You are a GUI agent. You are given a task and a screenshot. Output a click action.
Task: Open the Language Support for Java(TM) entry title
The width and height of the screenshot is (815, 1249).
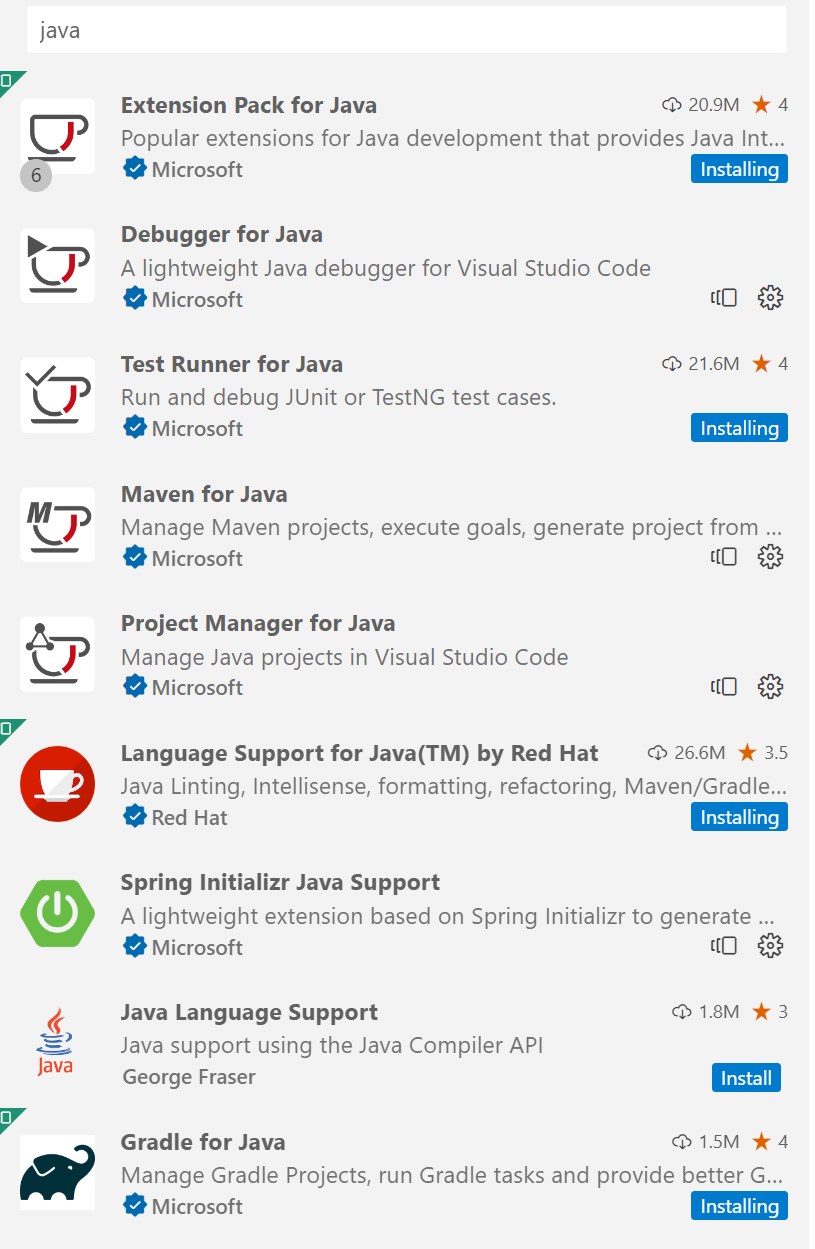[x=360, y=753]
